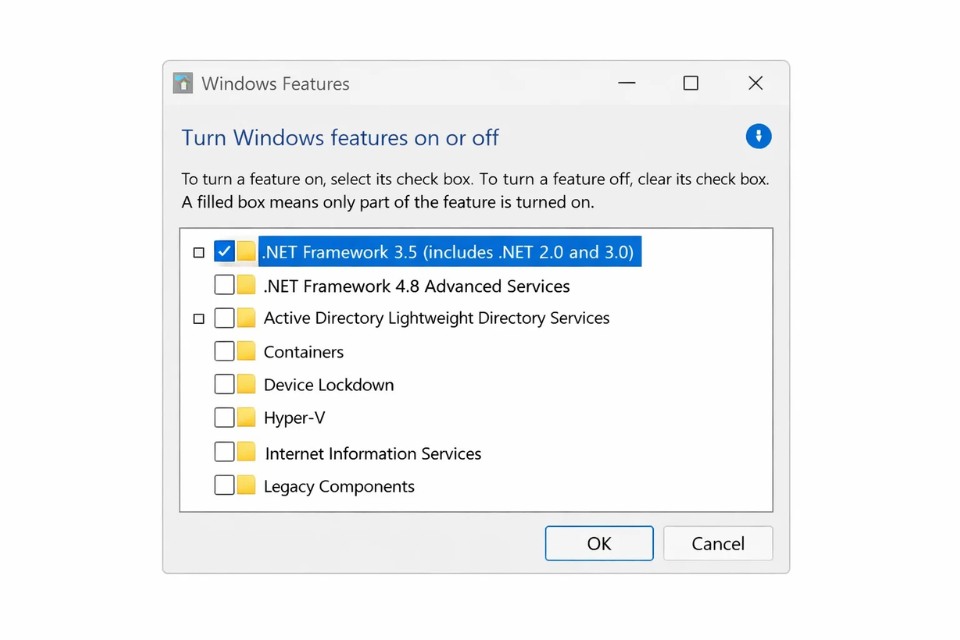This screenshot has width=960, height=640.
Task: Check .NET Framework 4.8 Advanced Services
Action: pyautogui.click(x=224, y=285)
